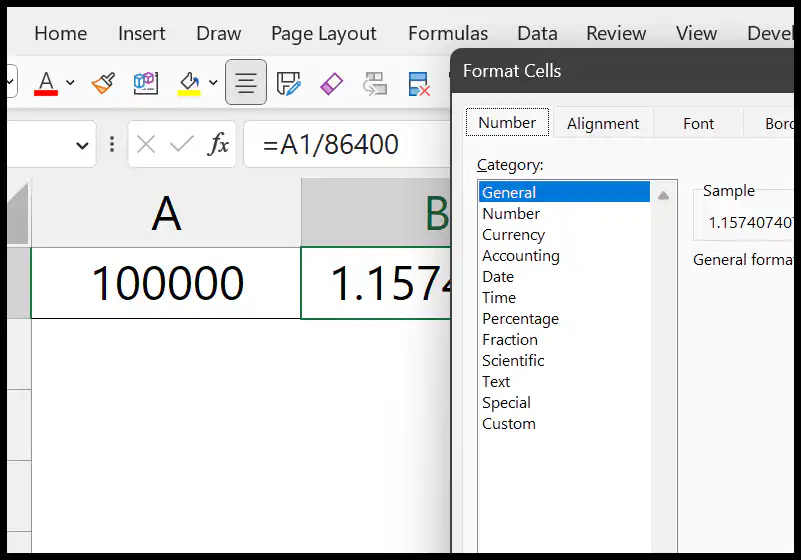The height and width of the screenshot is (560, 801).
Task: Choose the Custom category
Action: click(x=564, y=424)
